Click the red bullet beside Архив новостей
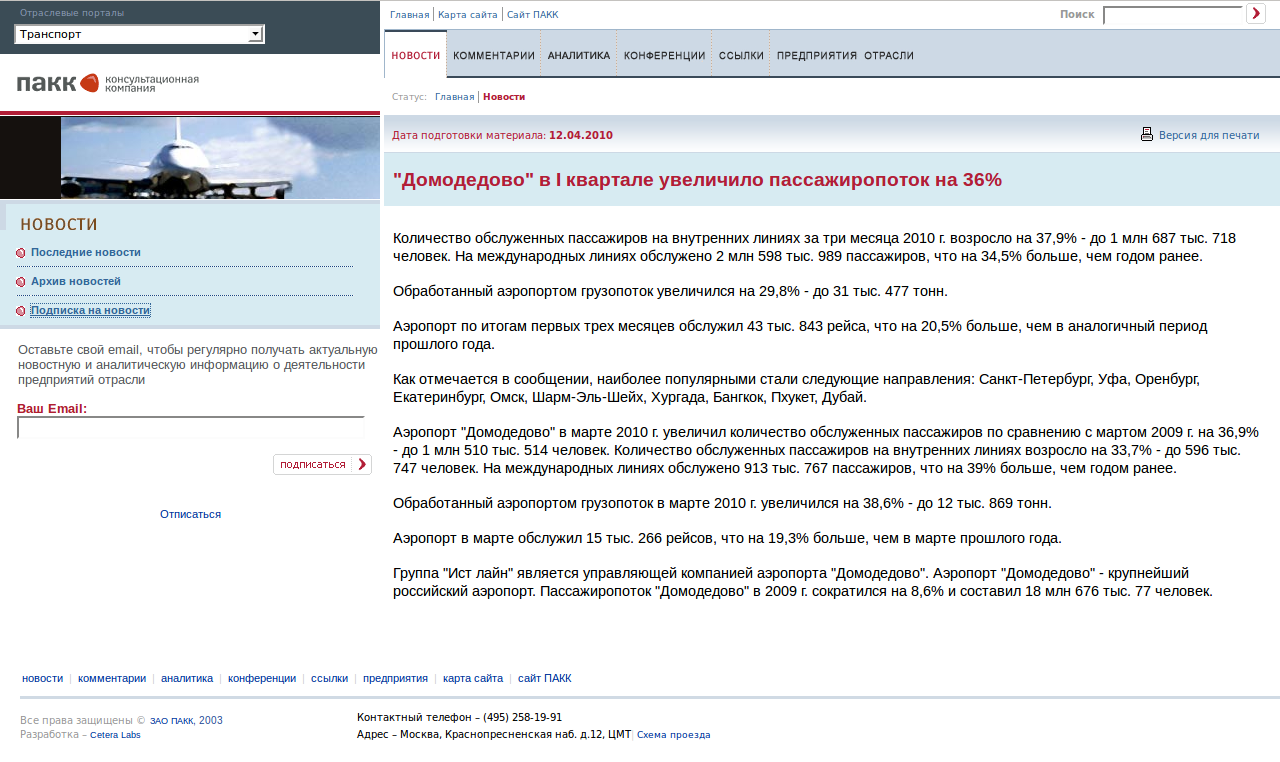The height and width of the screenshot is (762, 1280). (x=18, y=280)
